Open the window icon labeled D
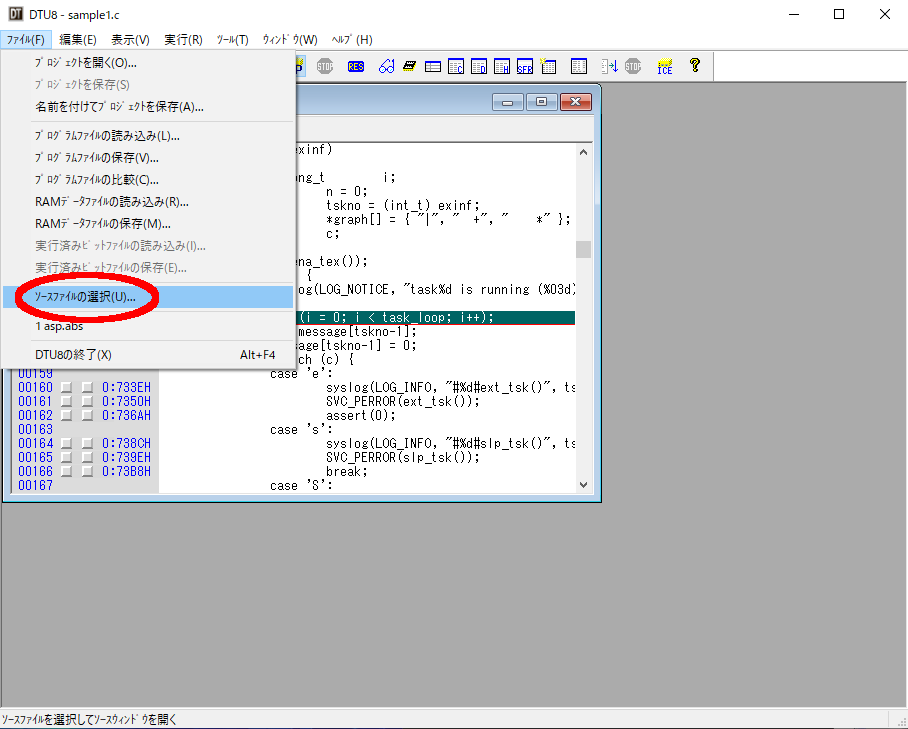Viewport: 908px width, 729px height. [479, 66]
